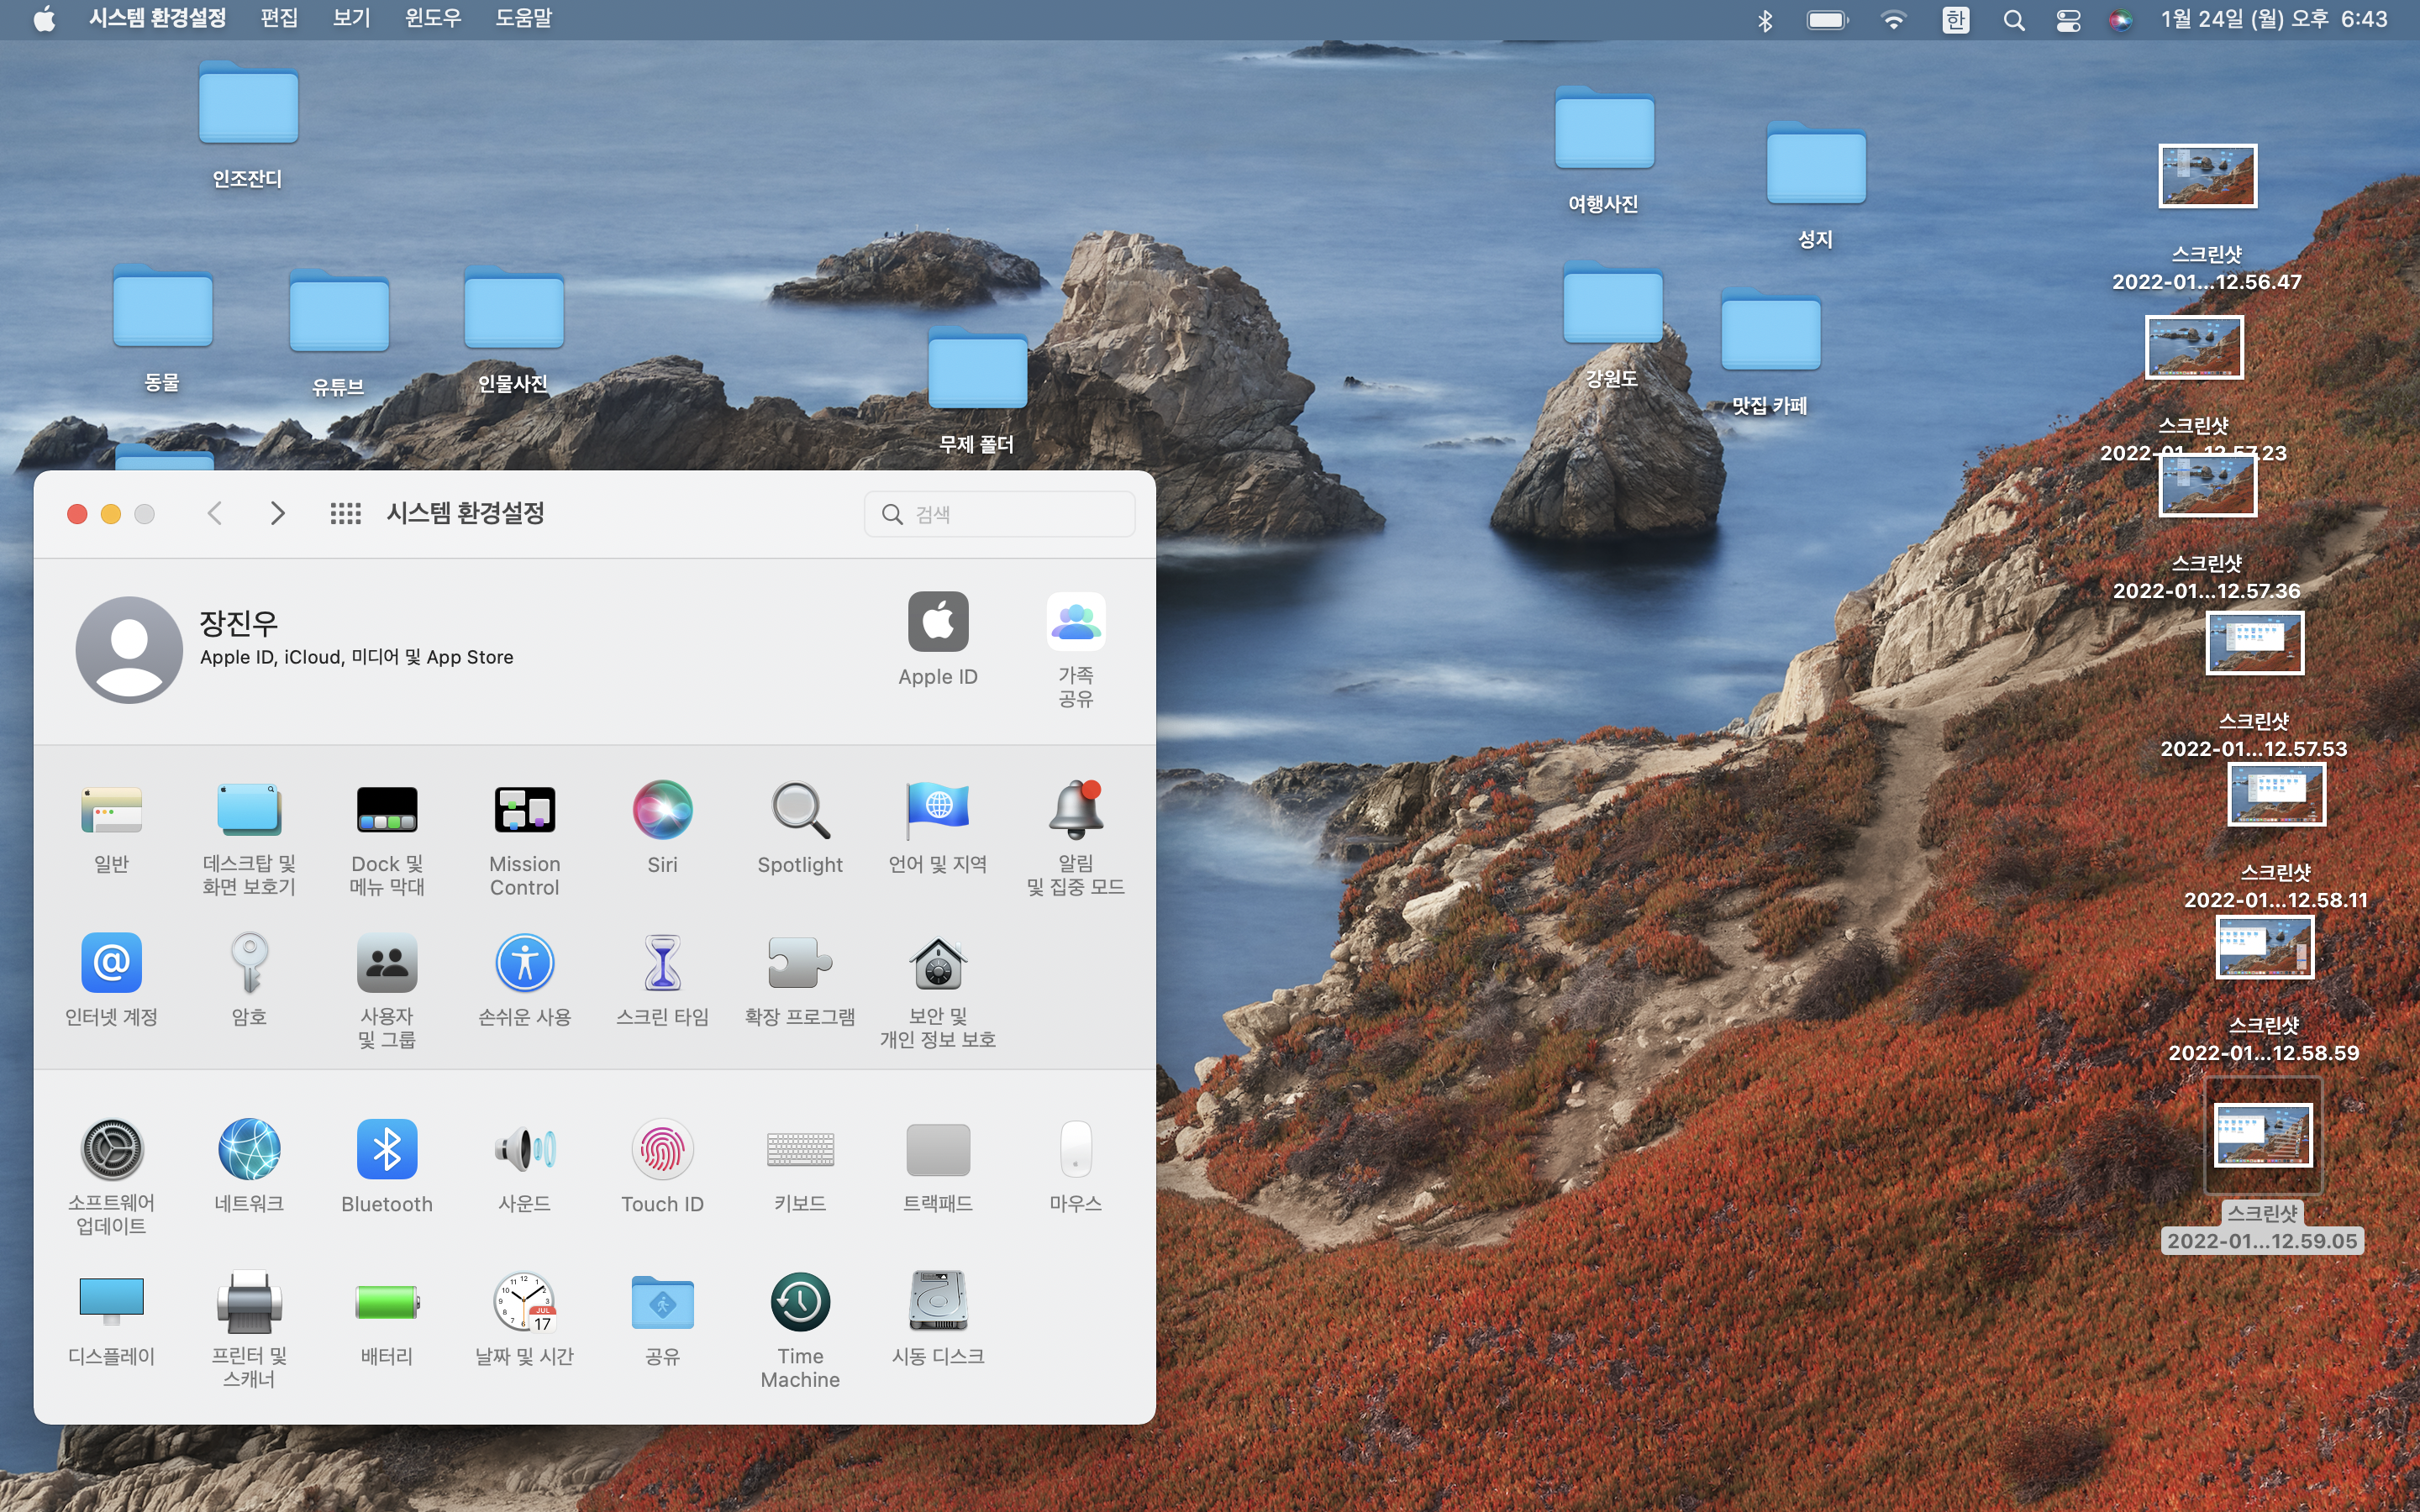2420x1512 pixels.
Task: Open Mission Control settings
Action: click(524, 810)
